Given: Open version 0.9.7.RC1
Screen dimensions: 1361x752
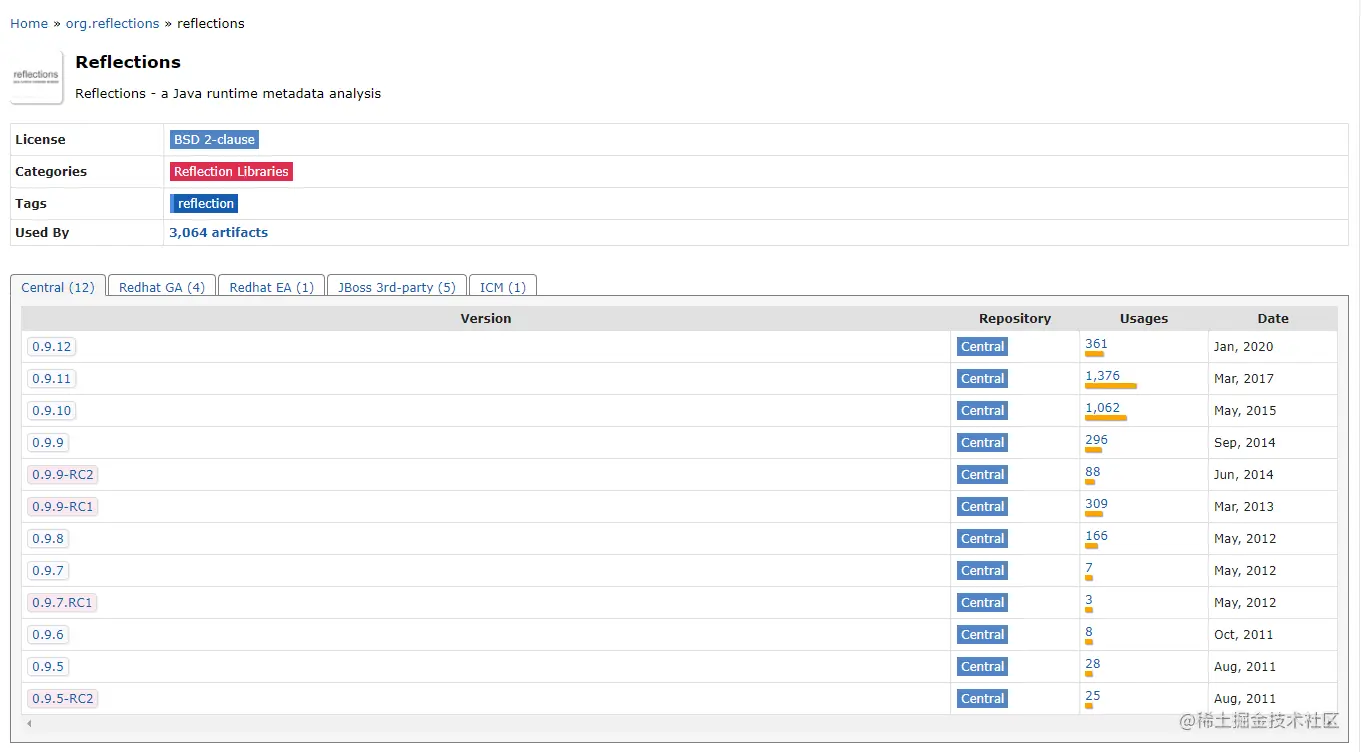Looking at the screenshot, I should tap(63, 603).
